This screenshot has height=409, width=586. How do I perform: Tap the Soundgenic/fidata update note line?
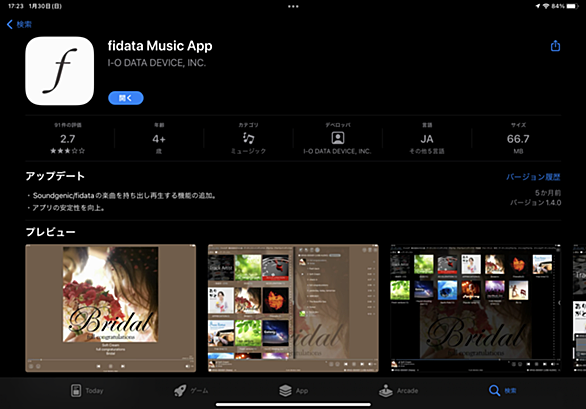click(x=122, y=196)
